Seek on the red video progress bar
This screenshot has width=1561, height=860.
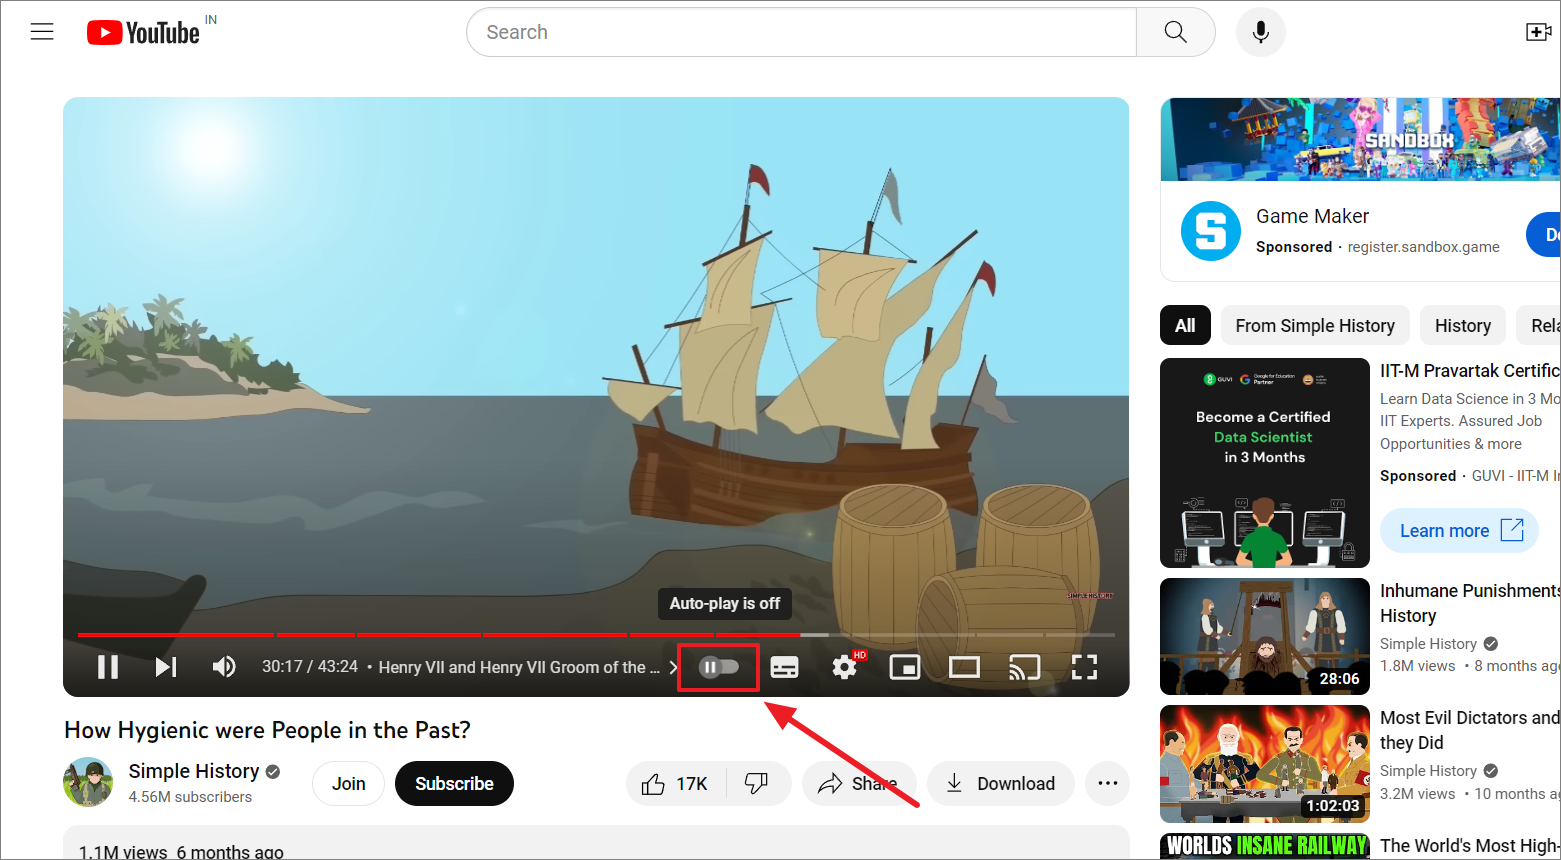point(596,634)
